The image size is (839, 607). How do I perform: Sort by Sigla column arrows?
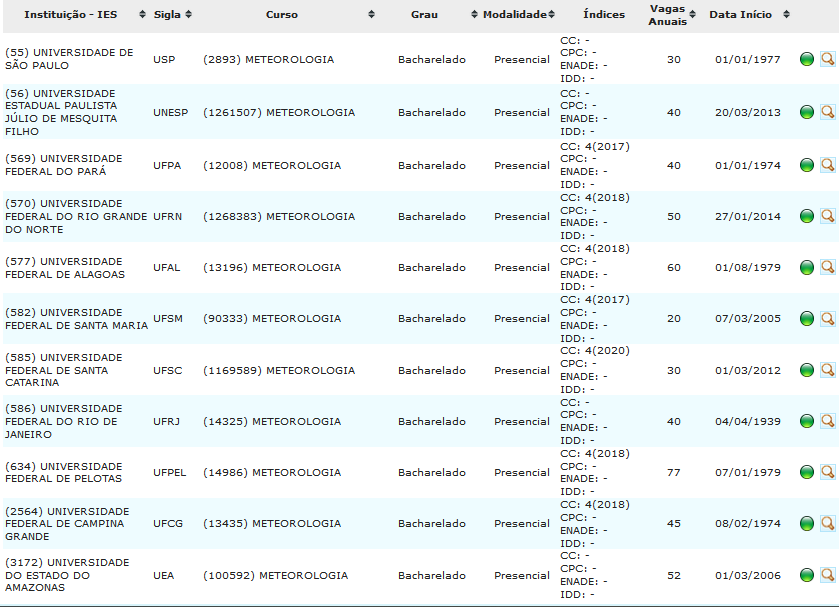click(188, 14)
